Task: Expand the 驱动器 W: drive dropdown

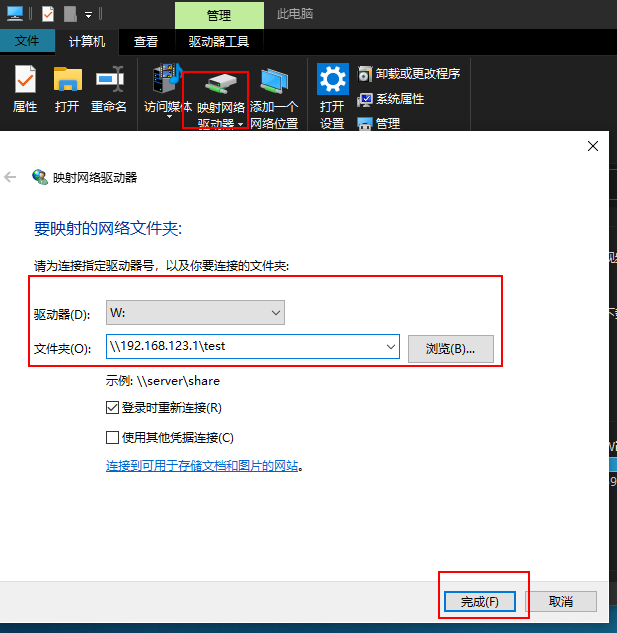Action: 275,313
